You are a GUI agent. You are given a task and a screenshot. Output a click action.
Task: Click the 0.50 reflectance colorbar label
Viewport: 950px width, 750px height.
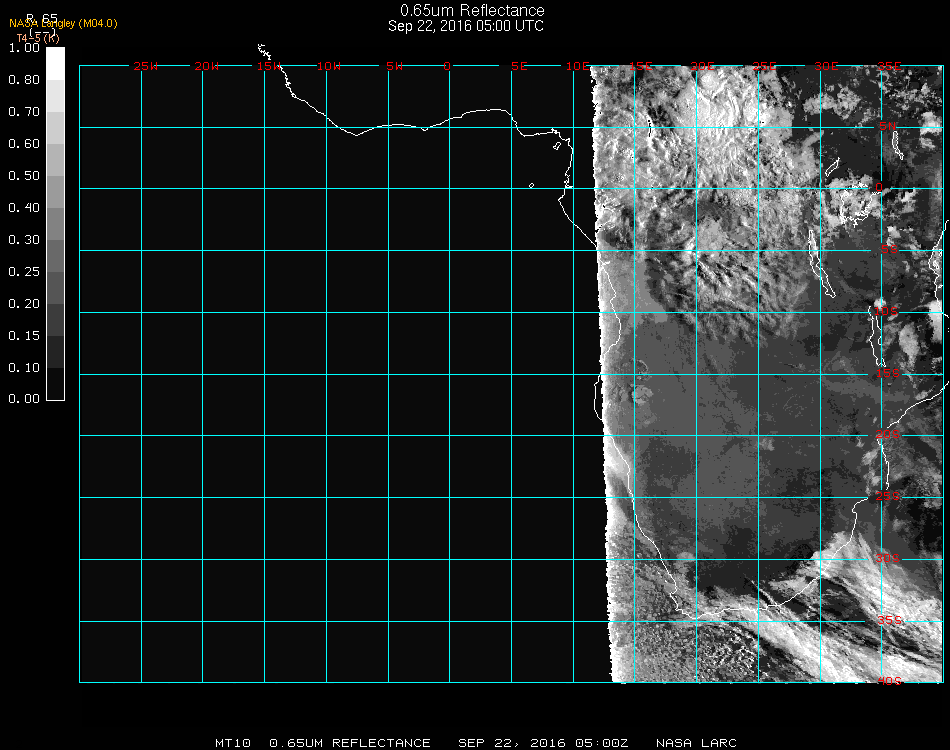pos(23,176)
